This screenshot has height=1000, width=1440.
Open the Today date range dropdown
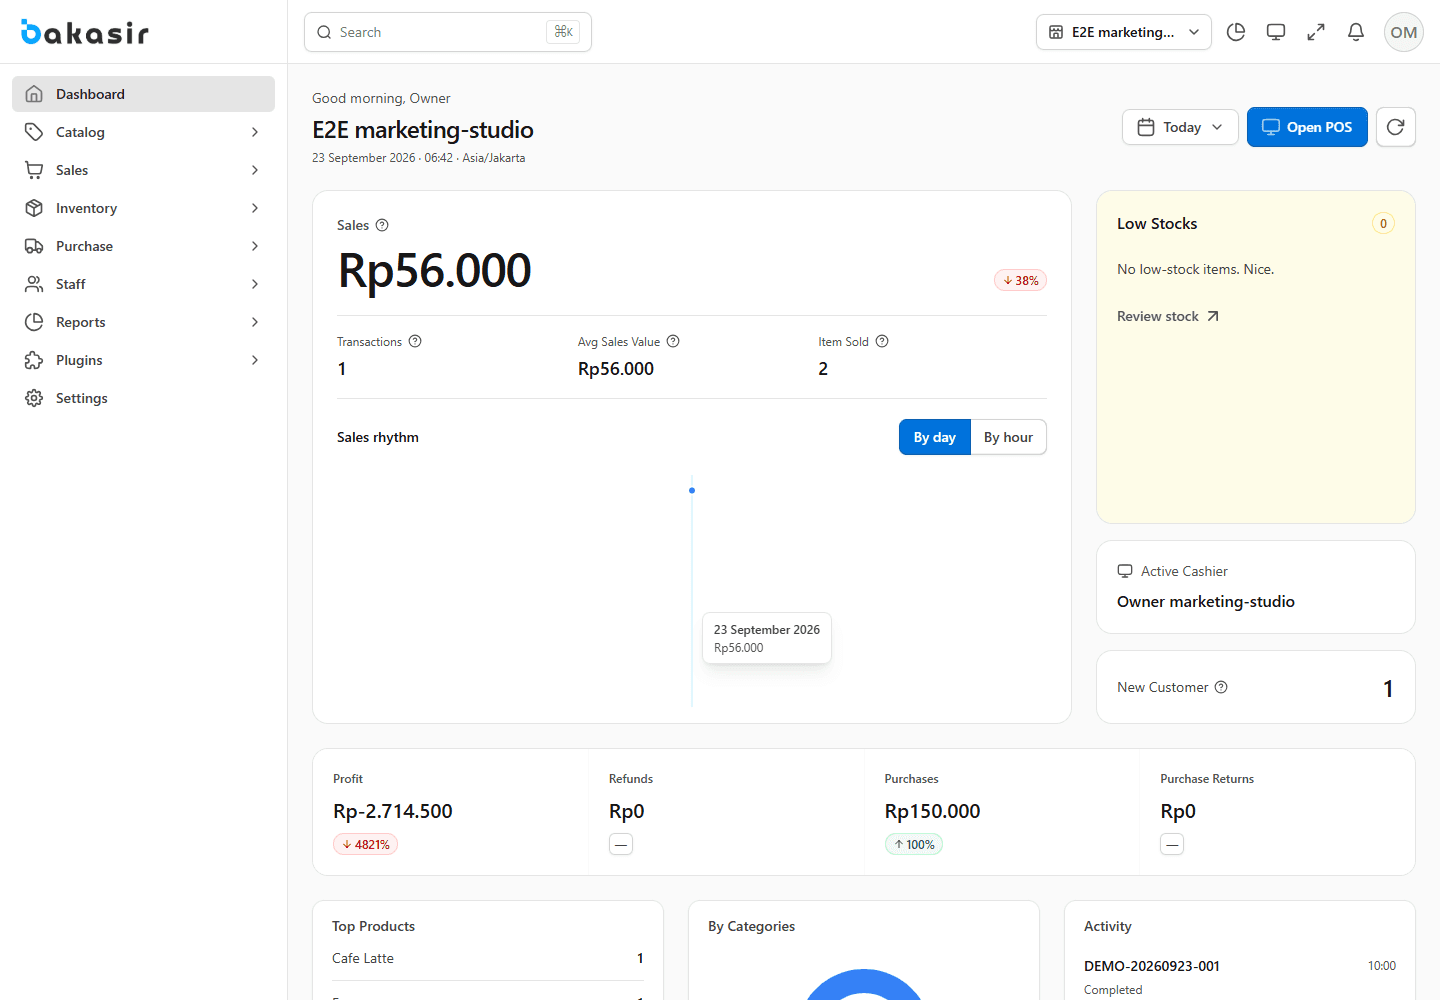(x=1180, y=127)
